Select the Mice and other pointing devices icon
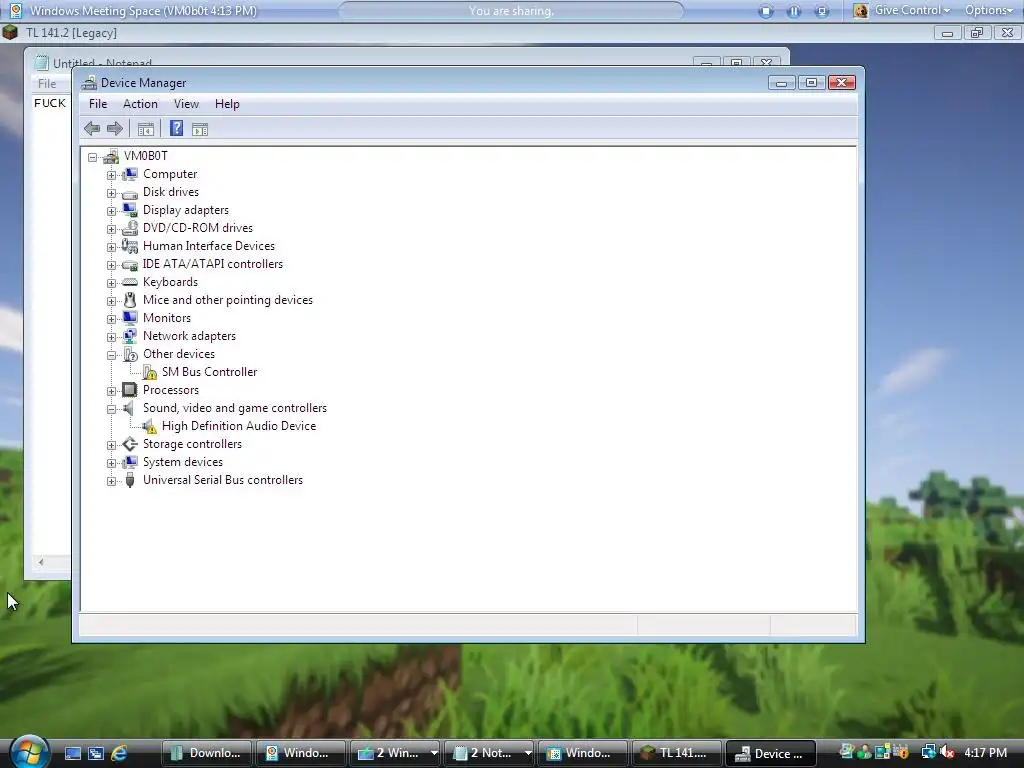The width and height of the screenshot is (1024, 768). point(130,300)
